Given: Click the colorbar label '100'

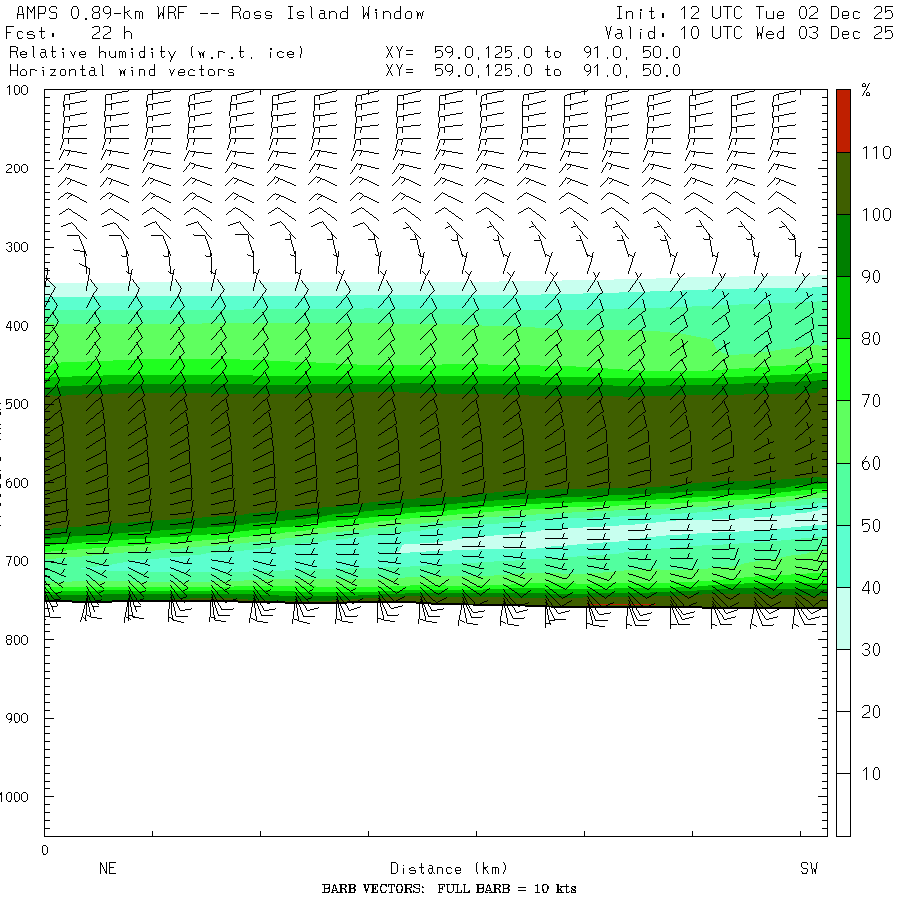Looking at the screenshot, I should point(876,215).
